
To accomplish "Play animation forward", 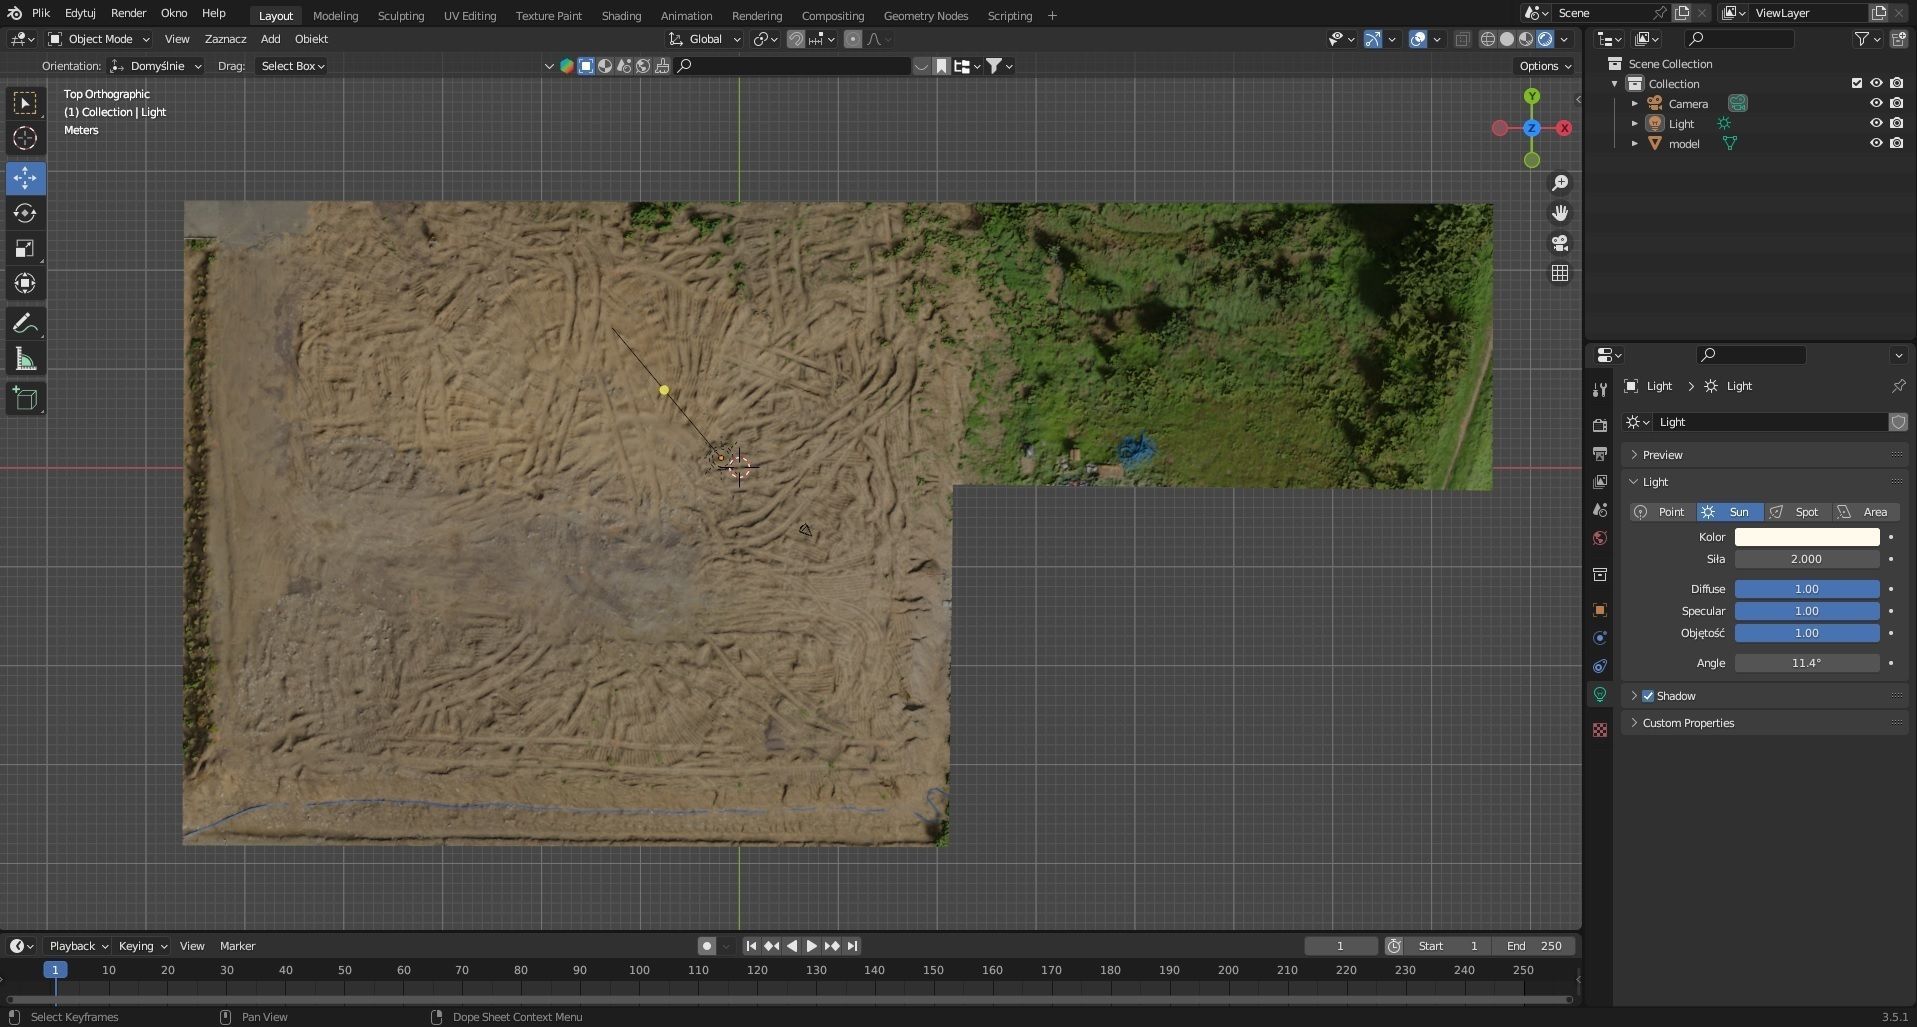I will pyautogui.click(x=812, y=946).
